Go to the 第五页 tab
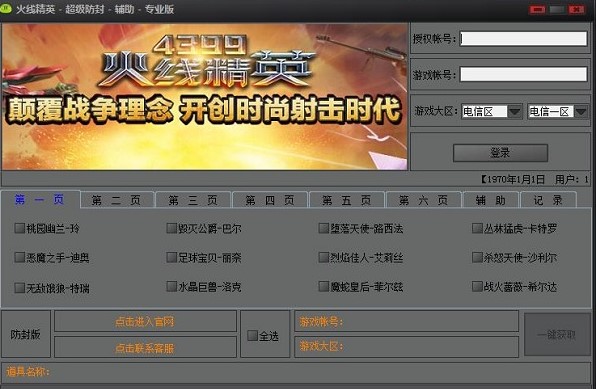The height and width of the screenshot is (389, 596). click(347, 200)
